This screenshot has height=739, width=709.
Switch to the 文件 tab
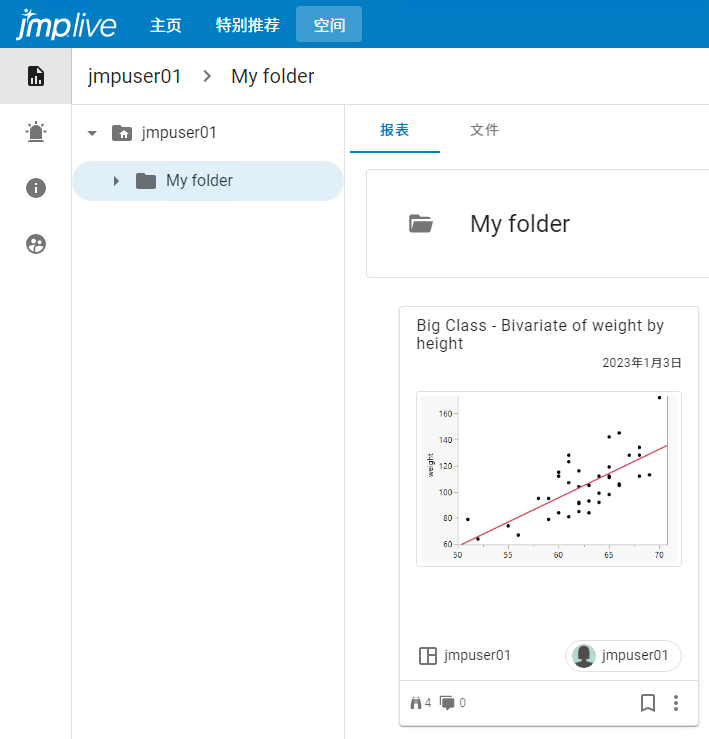(x=484, y=130)
